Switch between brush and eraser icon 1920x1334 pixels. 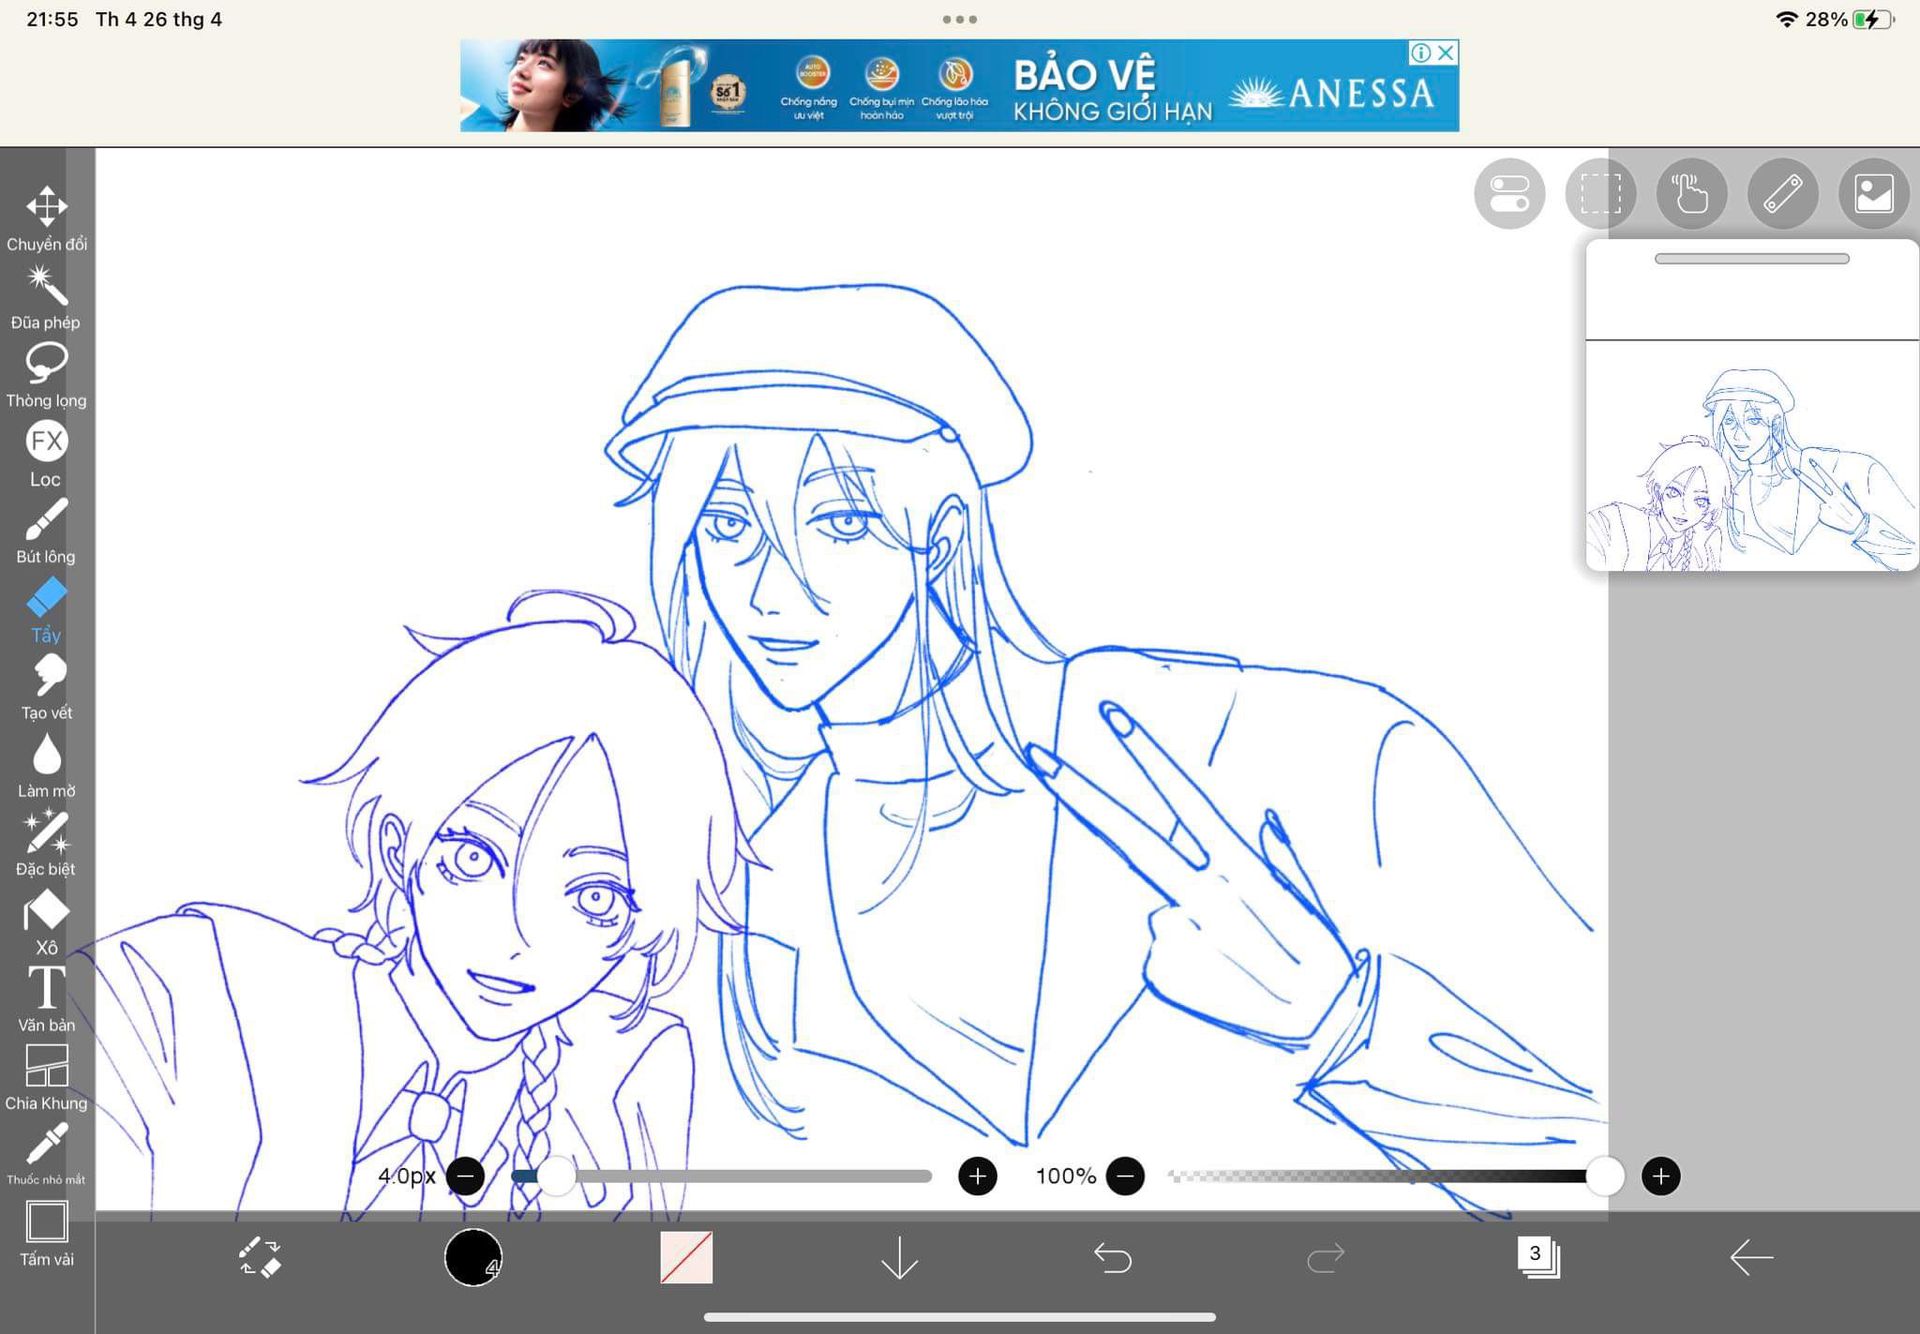click(260, 1257)
